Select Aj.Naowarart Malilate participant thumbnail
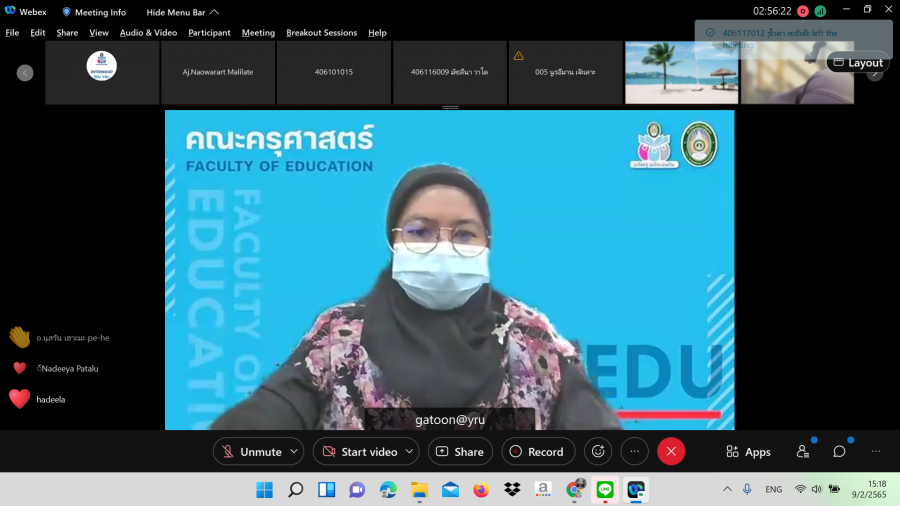900x506 pixels. (218, 72)
